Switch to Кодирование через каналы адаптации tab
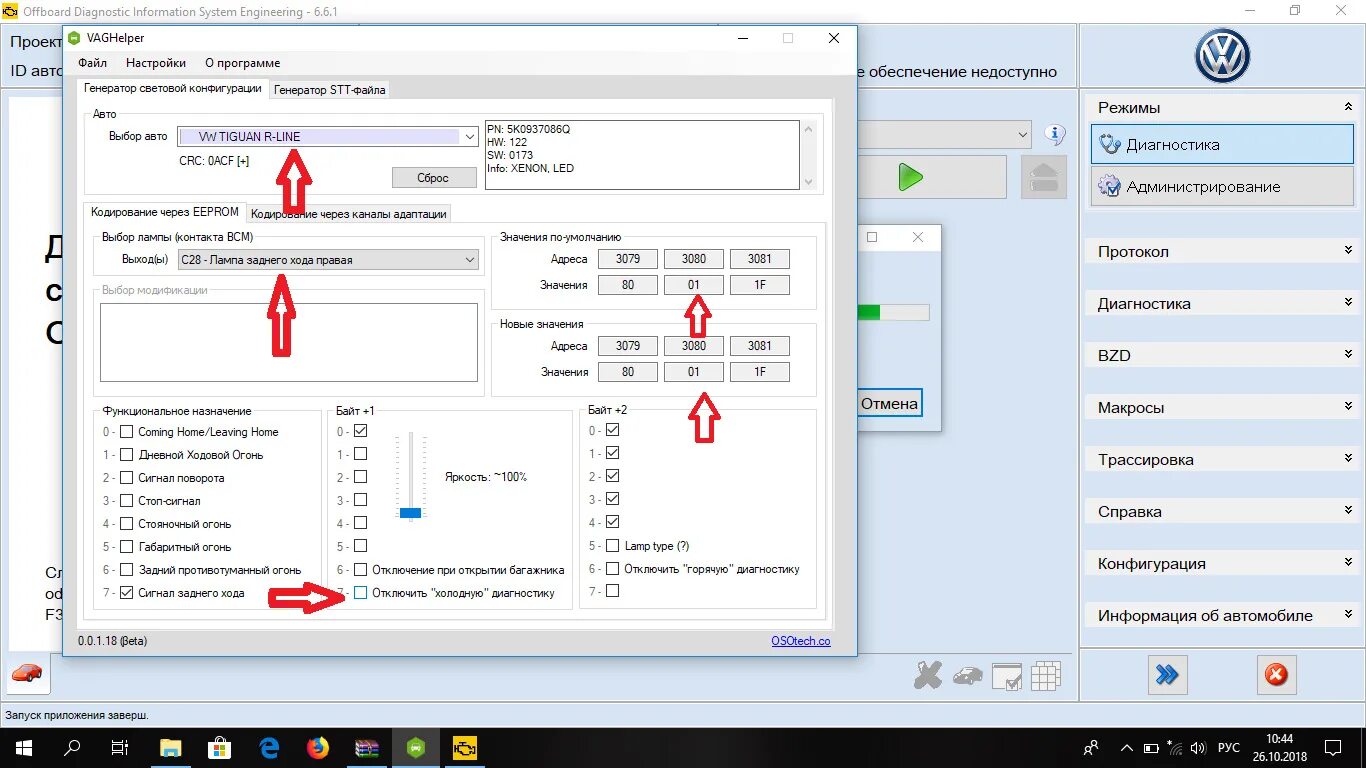This screenshot has width=1366, height=768. (349, 213)
